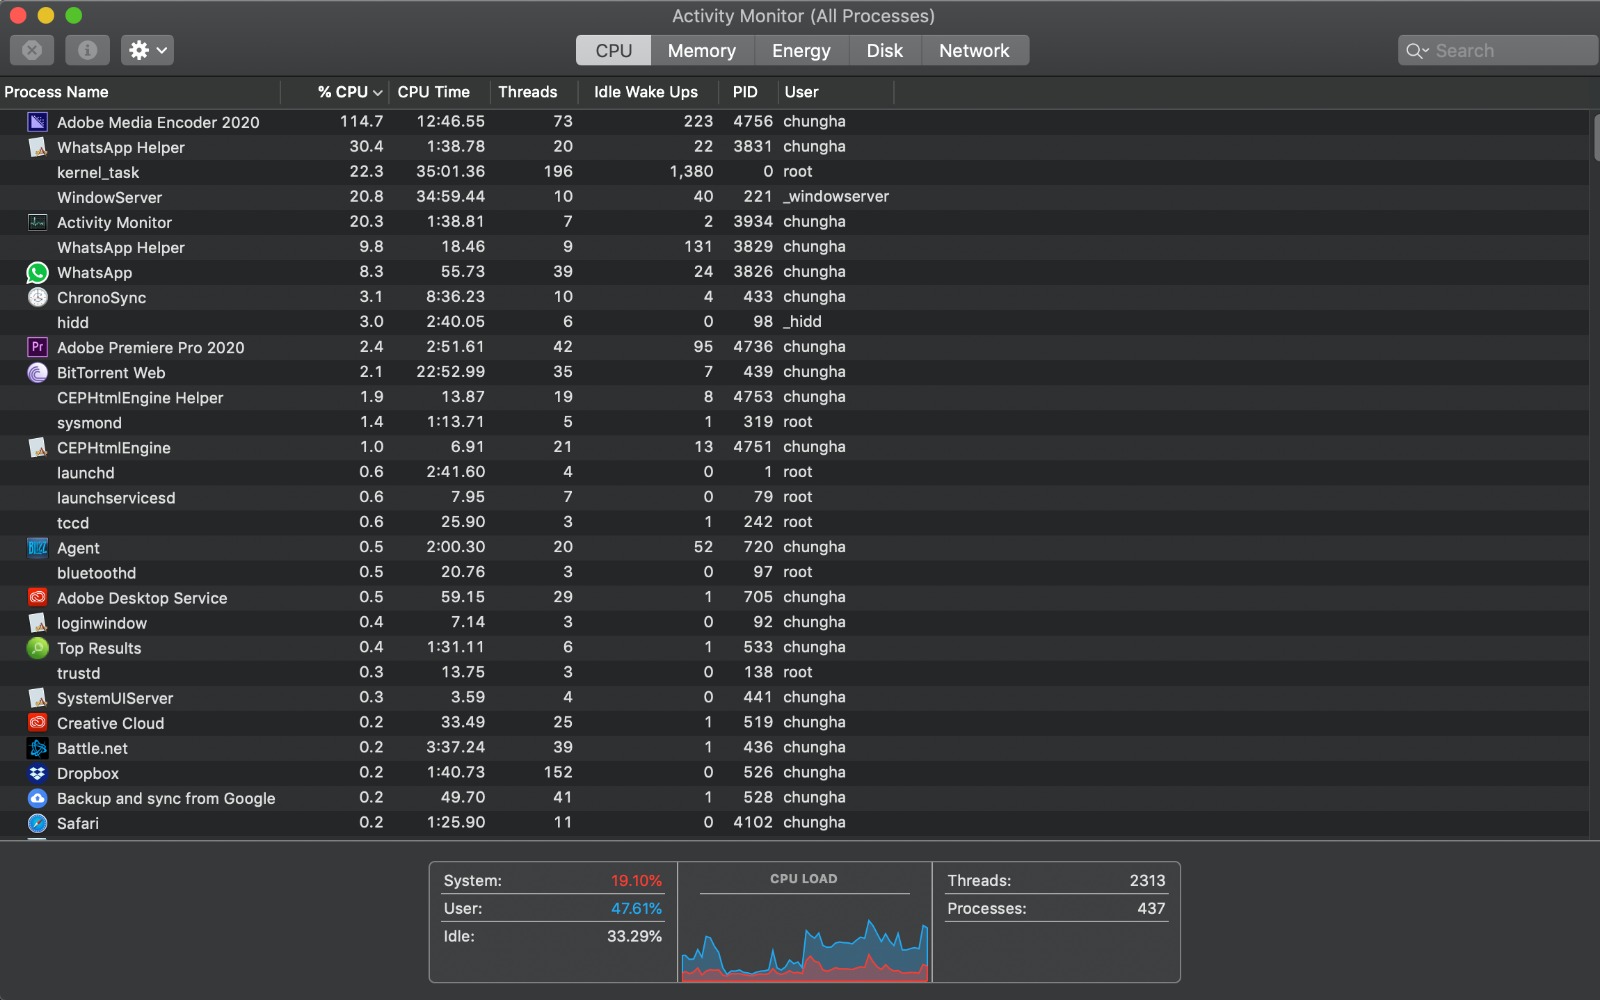Select the tccd process row
Viewport: 1600px width, 1000px height.
(794, 522)
